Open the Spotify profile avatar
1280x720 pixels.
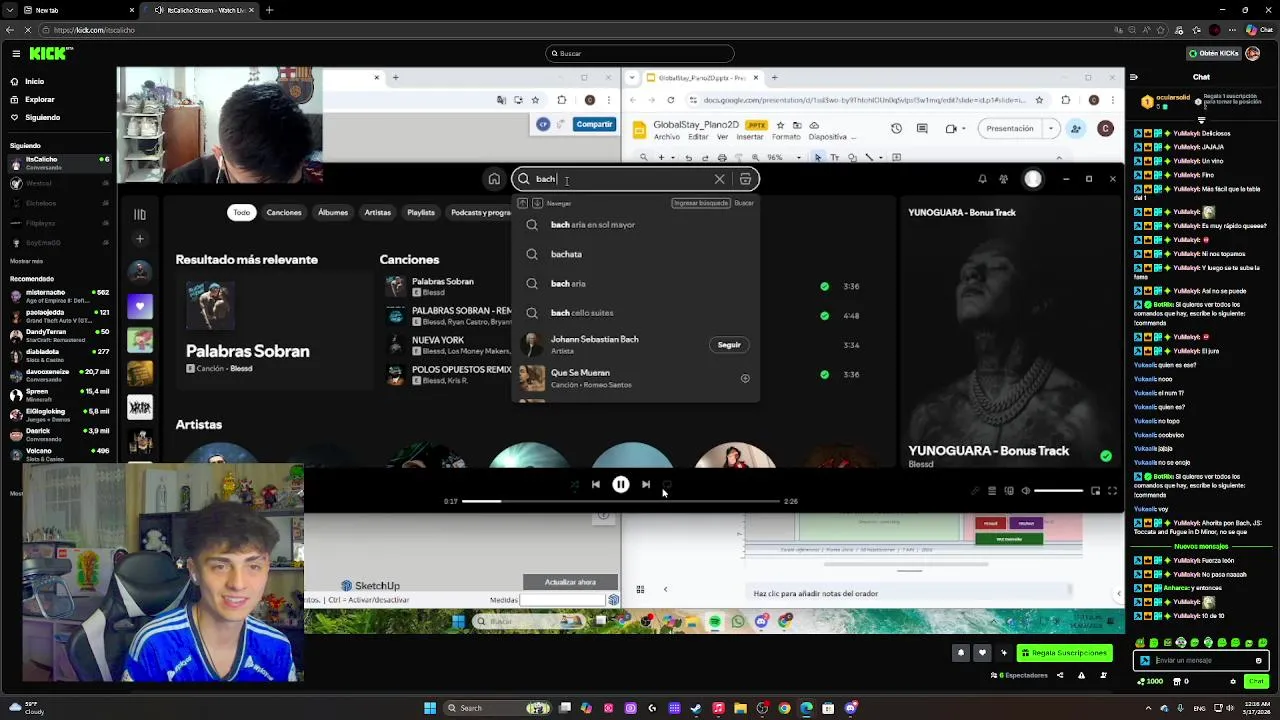(1033, 179)
